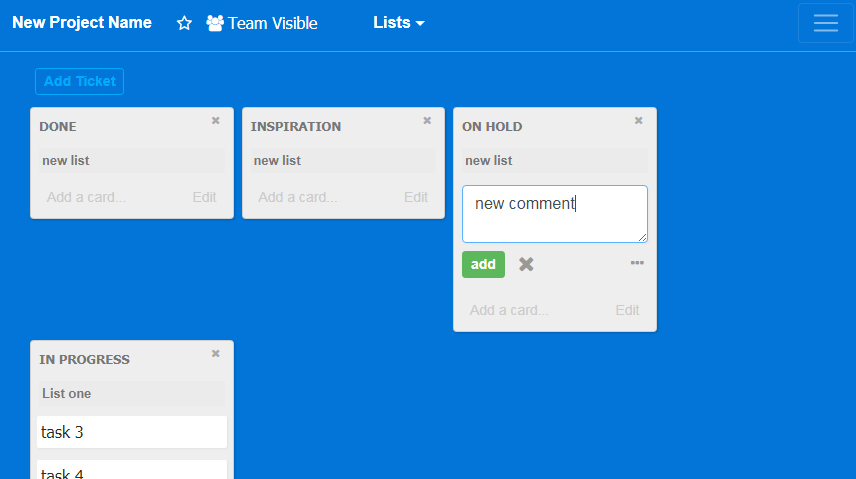Open card options ellipsis menu

[637, 263]
